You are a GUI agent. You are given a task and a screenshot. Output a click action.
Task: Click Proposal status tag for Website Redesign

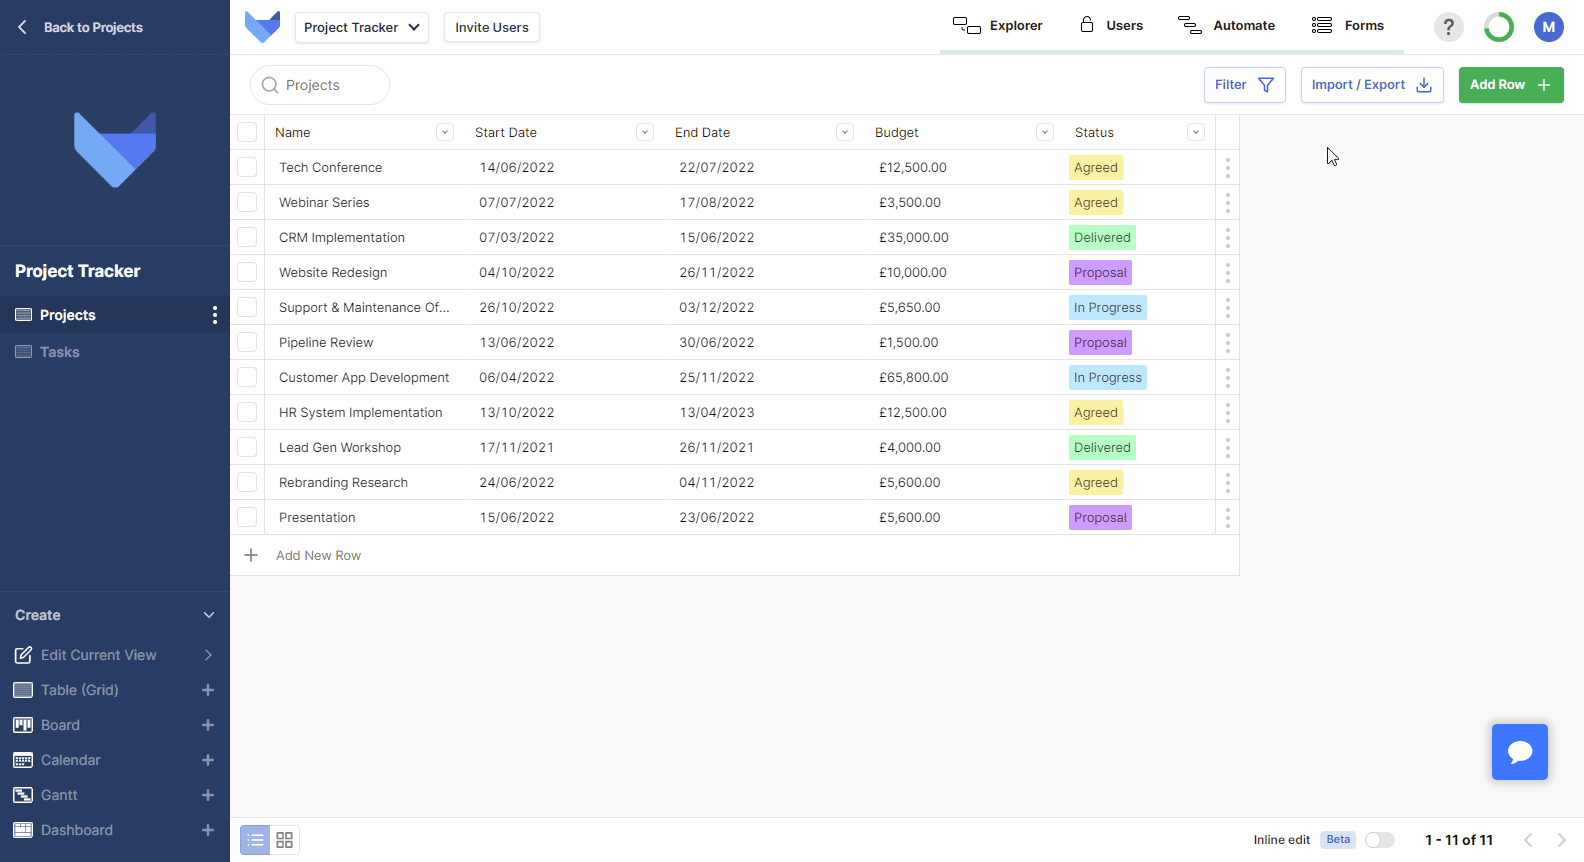pyautogui.click(x=1100, y=273)
